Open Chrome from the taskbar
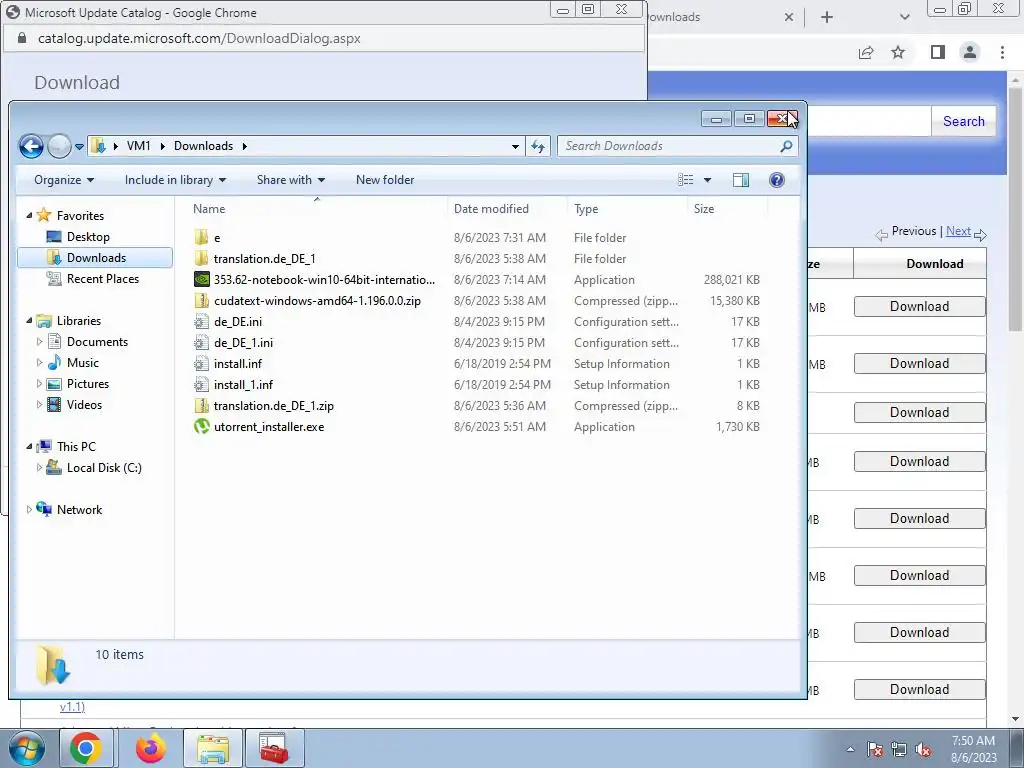1024x768 pixels. pyautogui.click(x=86, y=748)
